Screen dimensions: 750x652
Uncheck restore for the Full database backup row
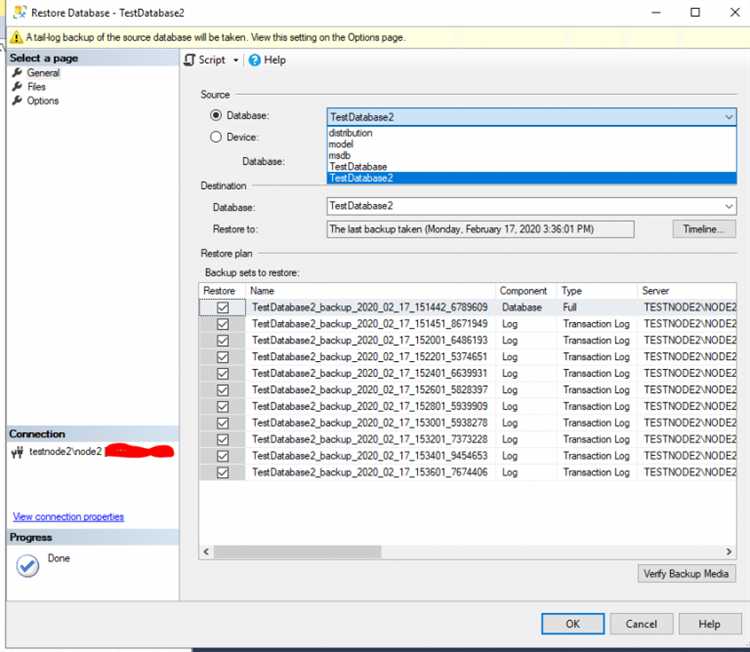222,308
